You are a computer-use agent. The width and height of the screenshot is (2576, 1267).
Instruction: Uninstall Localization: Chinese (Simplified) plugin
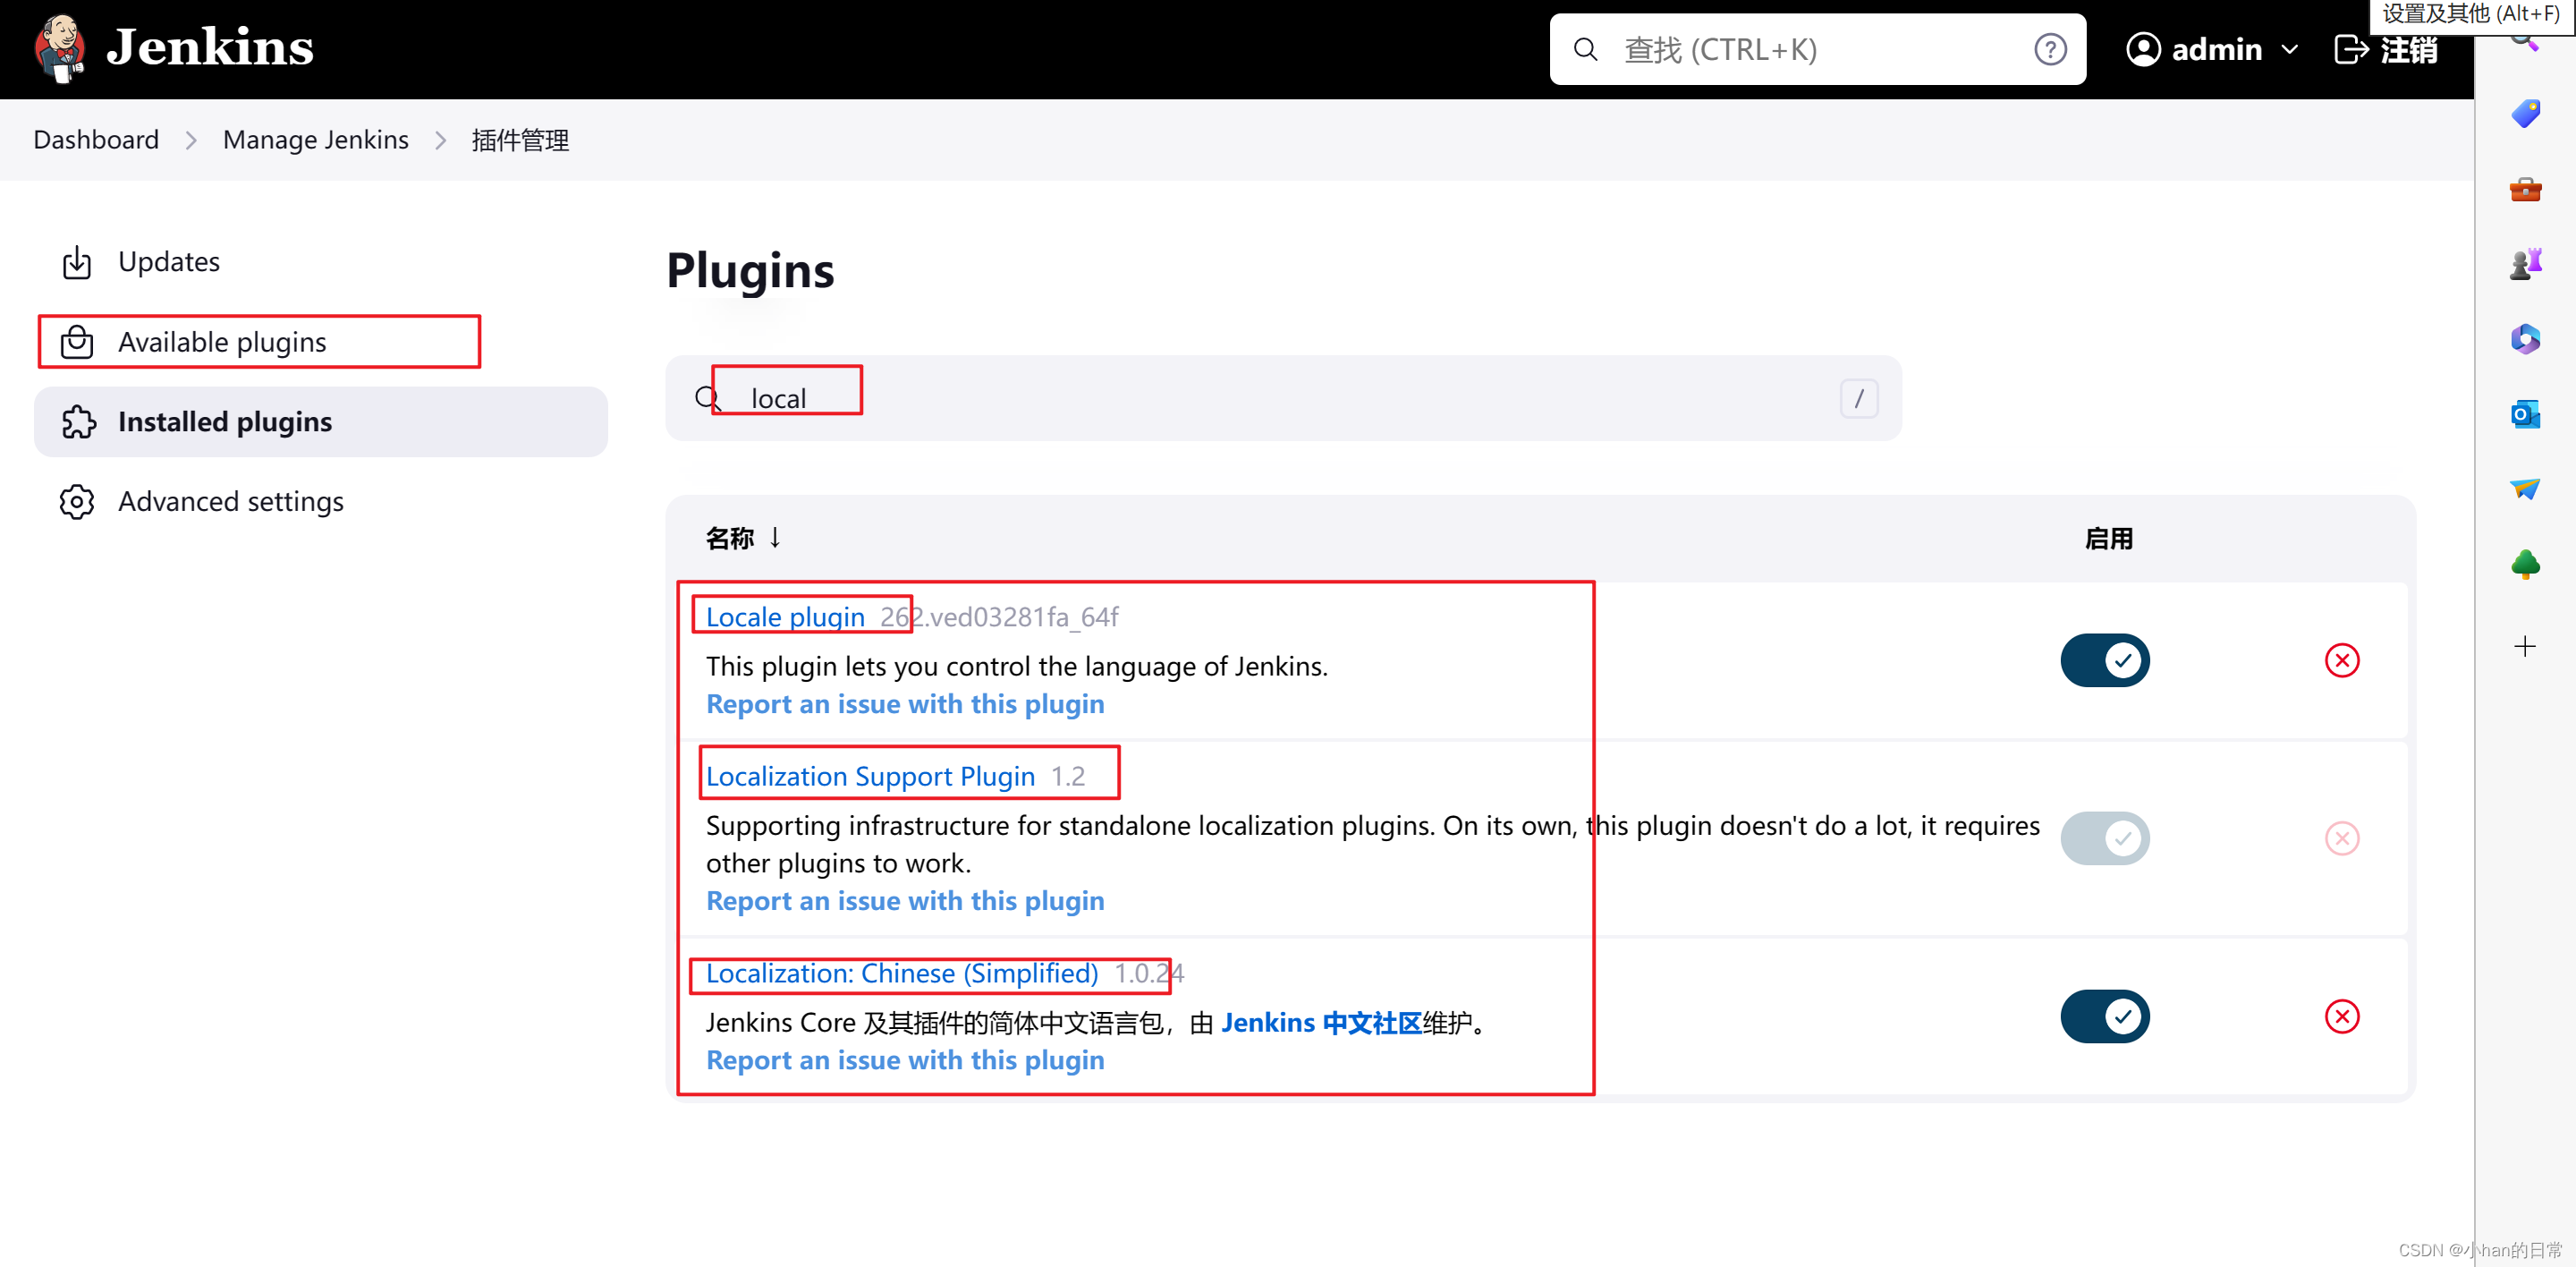[2341, 1016]
